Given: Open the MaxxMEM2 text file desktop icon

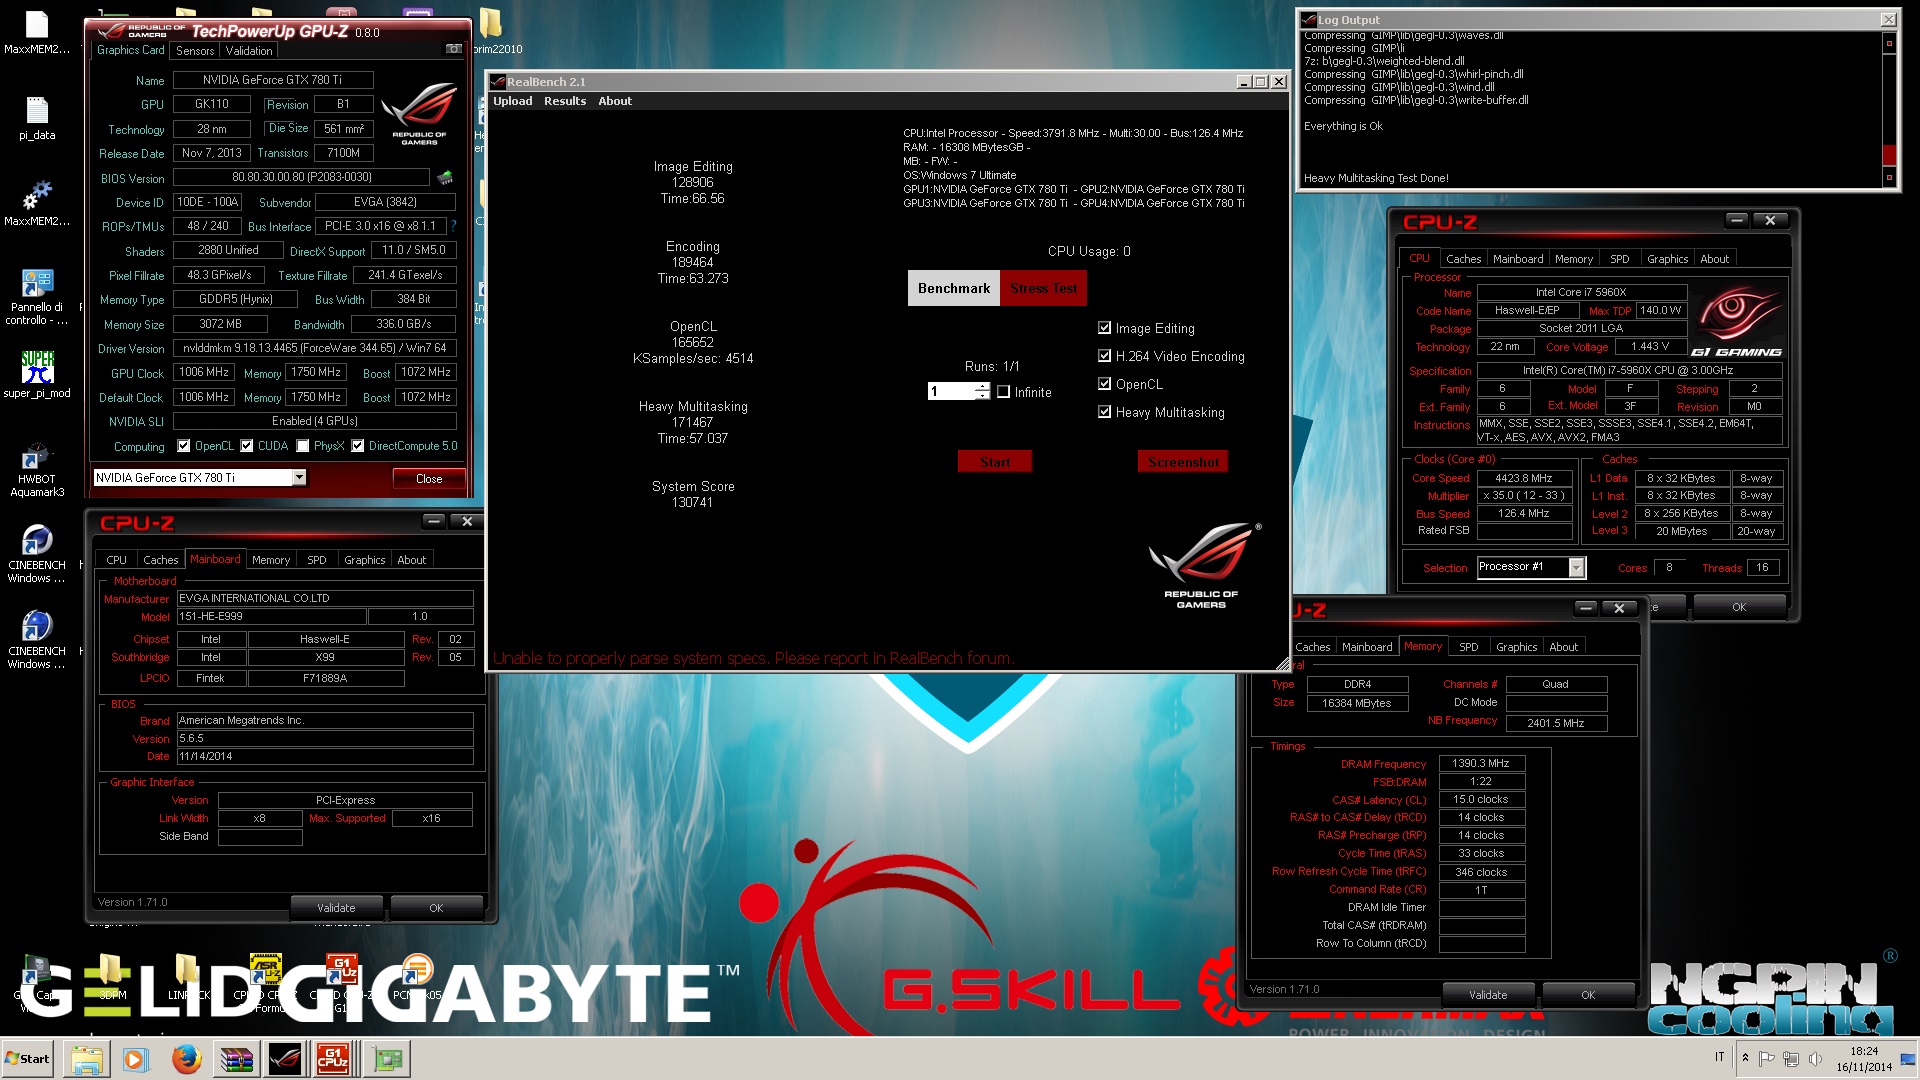Looking at the screenshot, I should coord(37,30).
